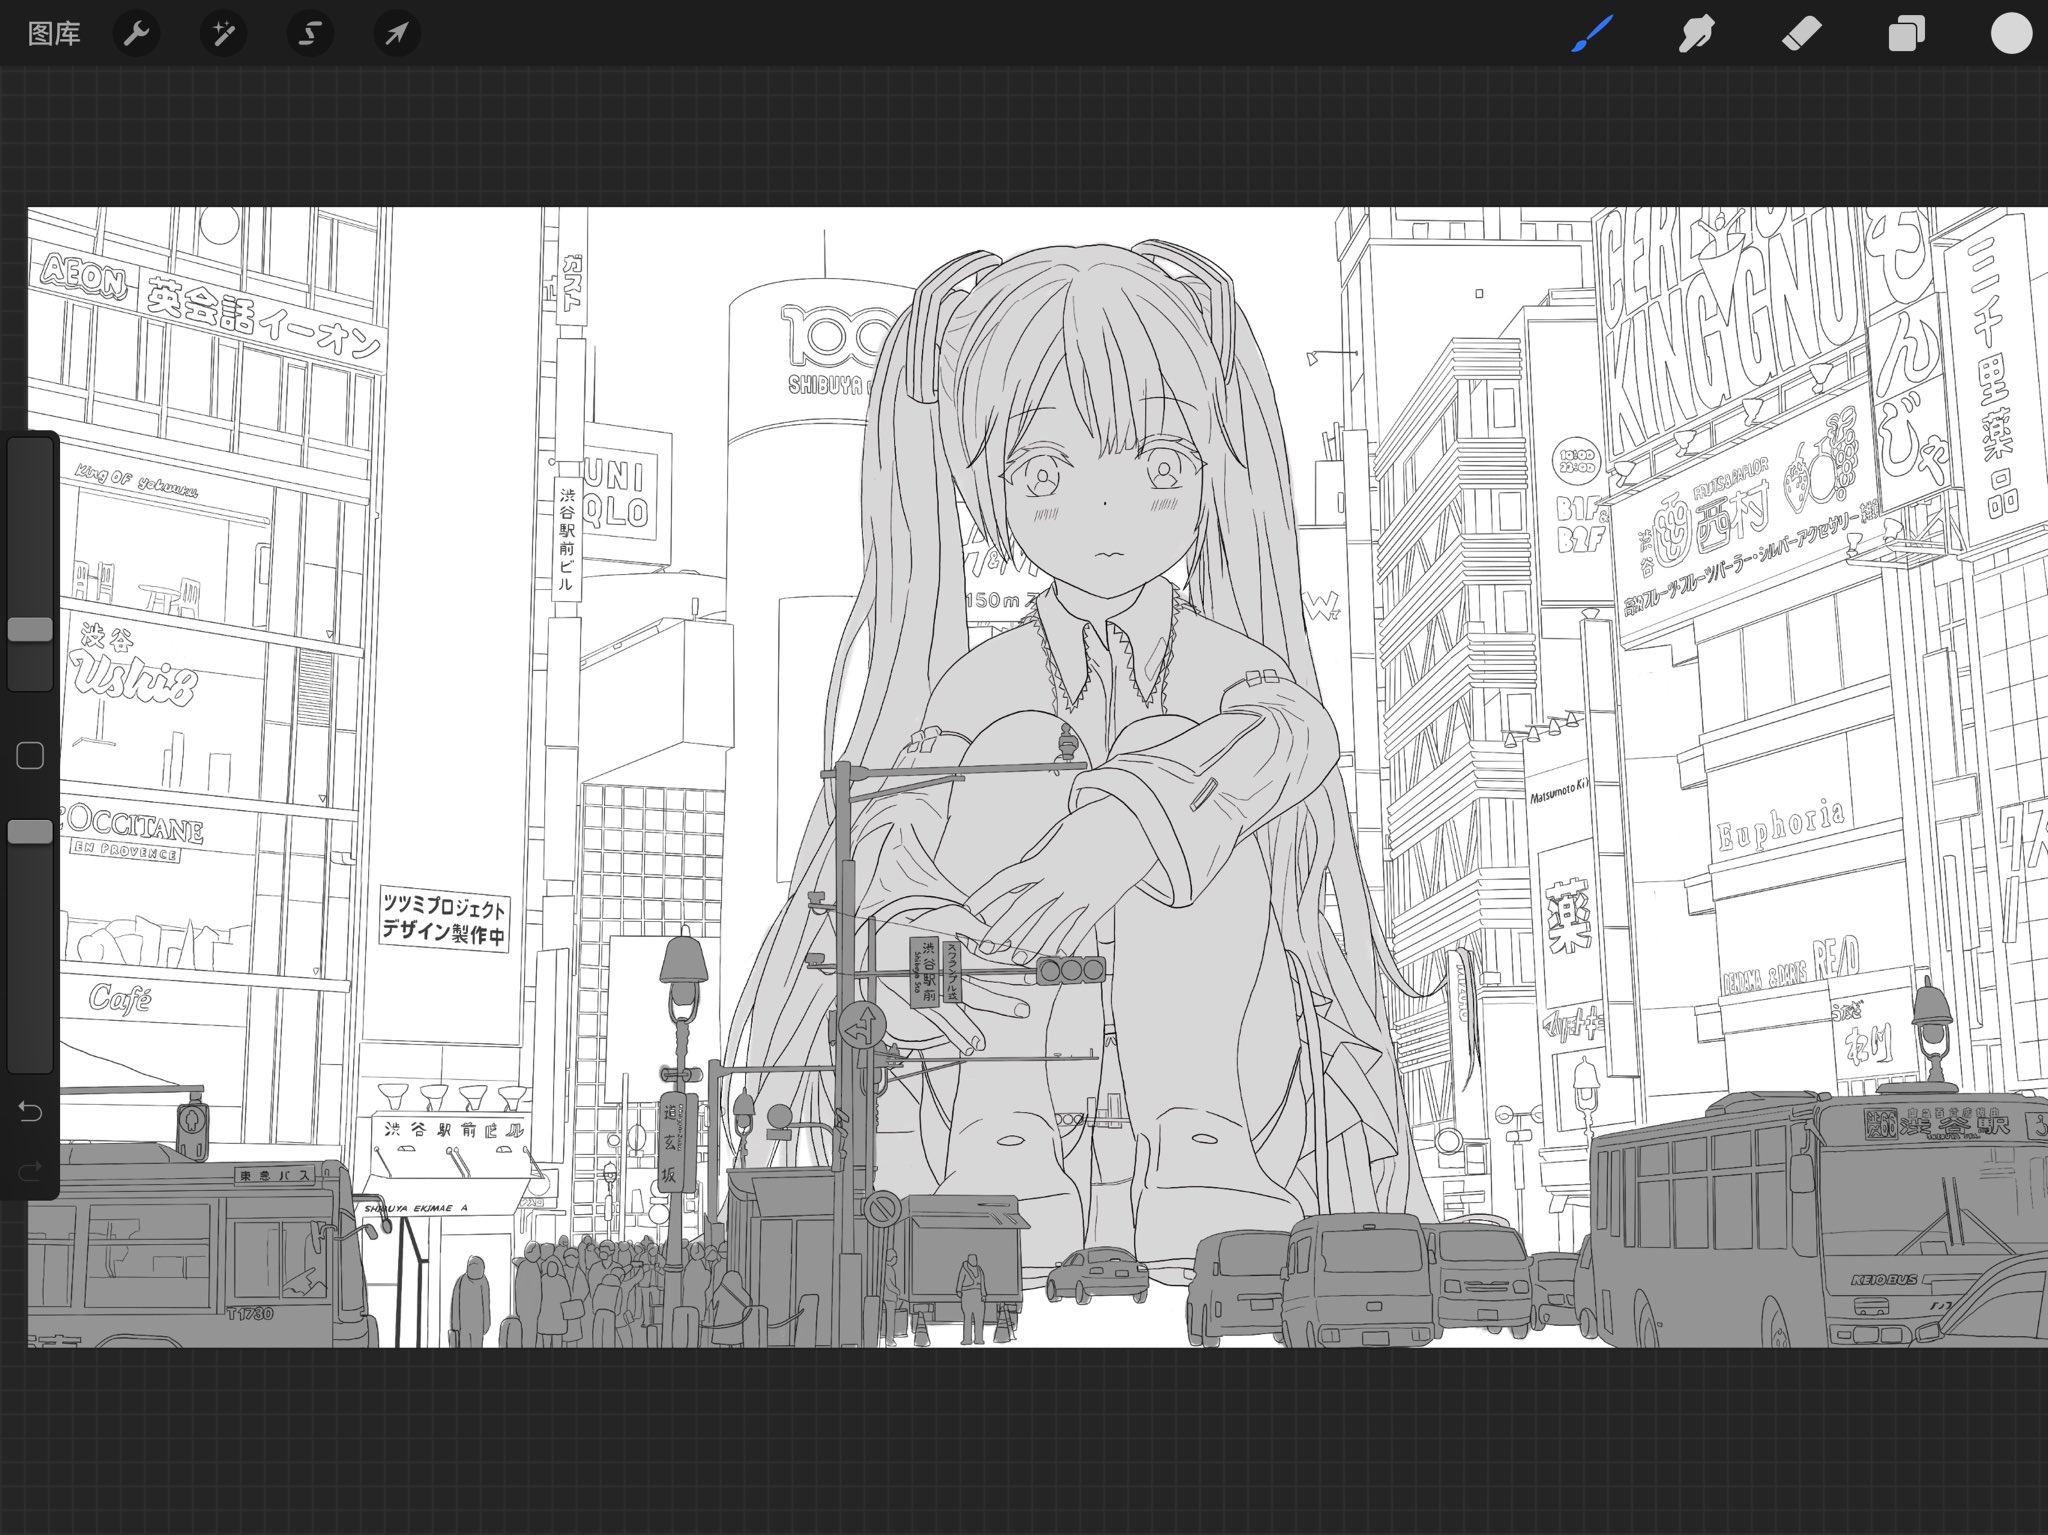Image resolution: width=2048 pixels, height=1535 pixels.
Task: Select the Eraser tool
Action: [x=1801, y=34]
